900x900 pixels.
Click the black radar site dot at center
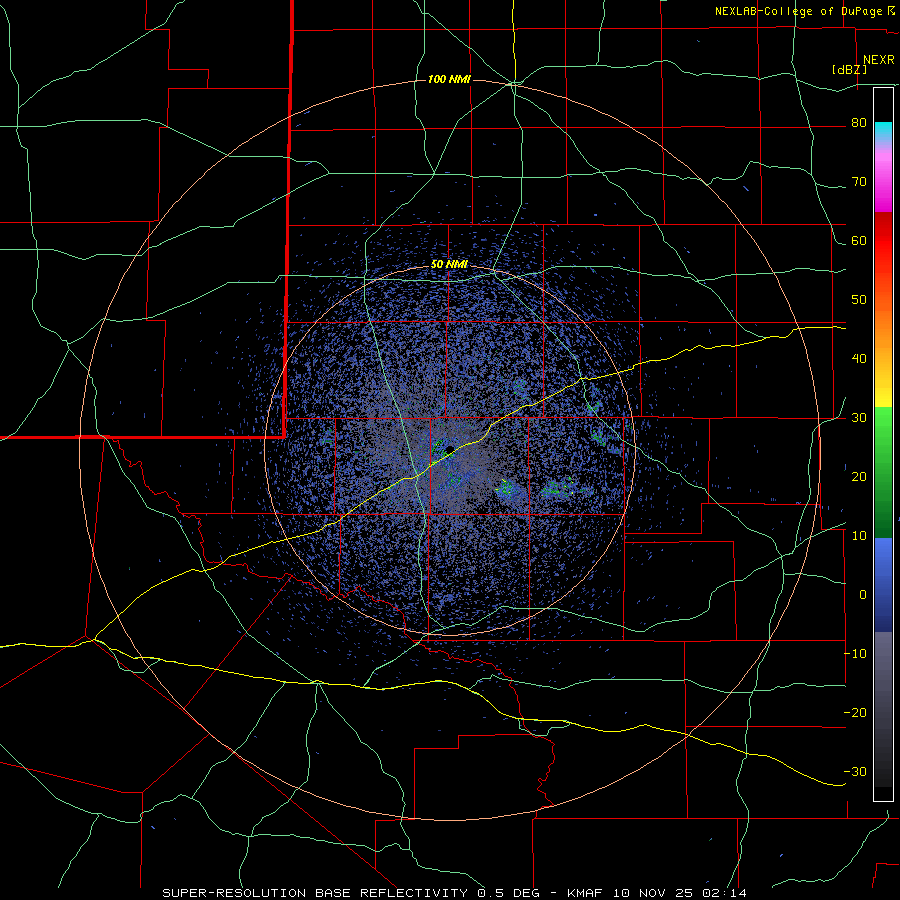[449, 449]
